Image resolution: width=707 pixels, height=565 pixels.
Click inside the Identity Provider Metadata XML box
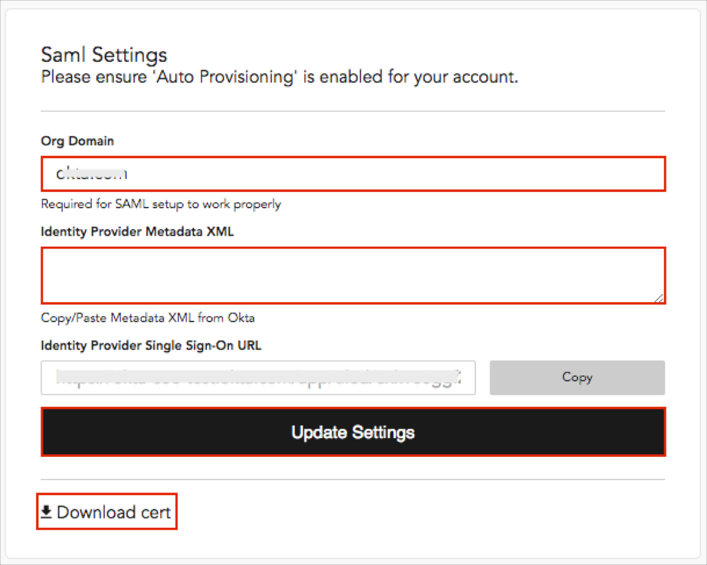352,275
